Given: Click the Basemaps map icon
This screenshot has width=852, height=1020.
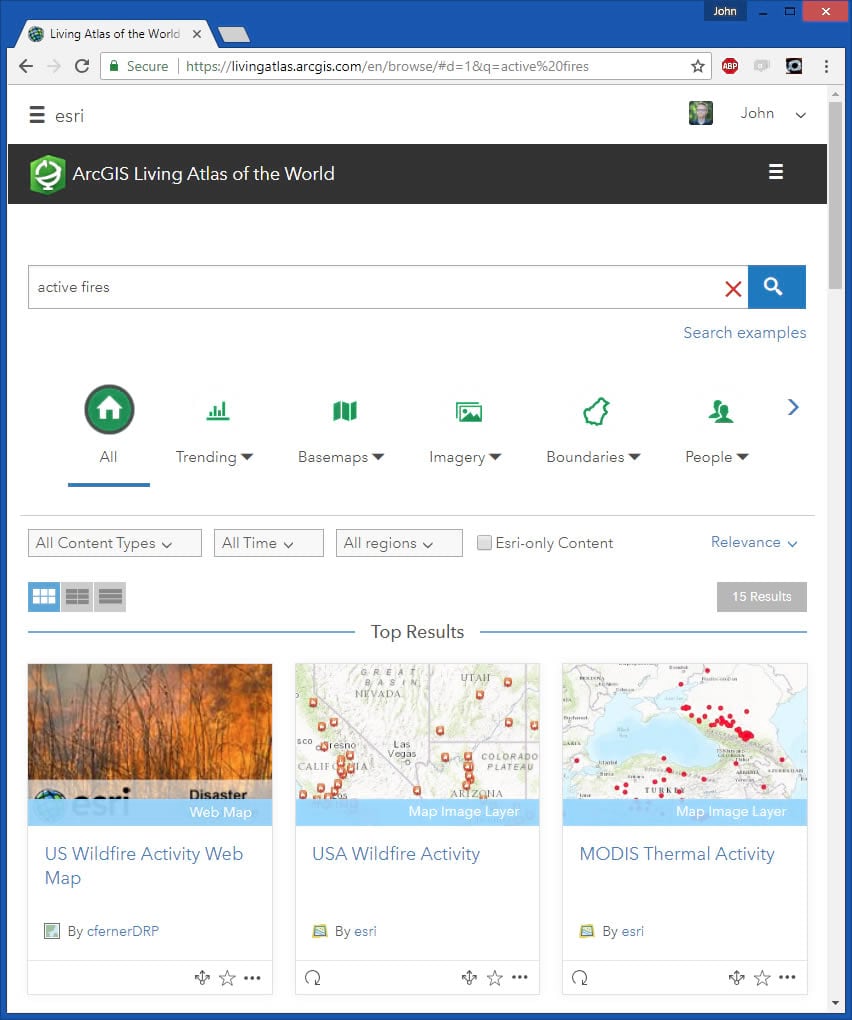Looking at the screenshot, I should click(x=345, y=410).
